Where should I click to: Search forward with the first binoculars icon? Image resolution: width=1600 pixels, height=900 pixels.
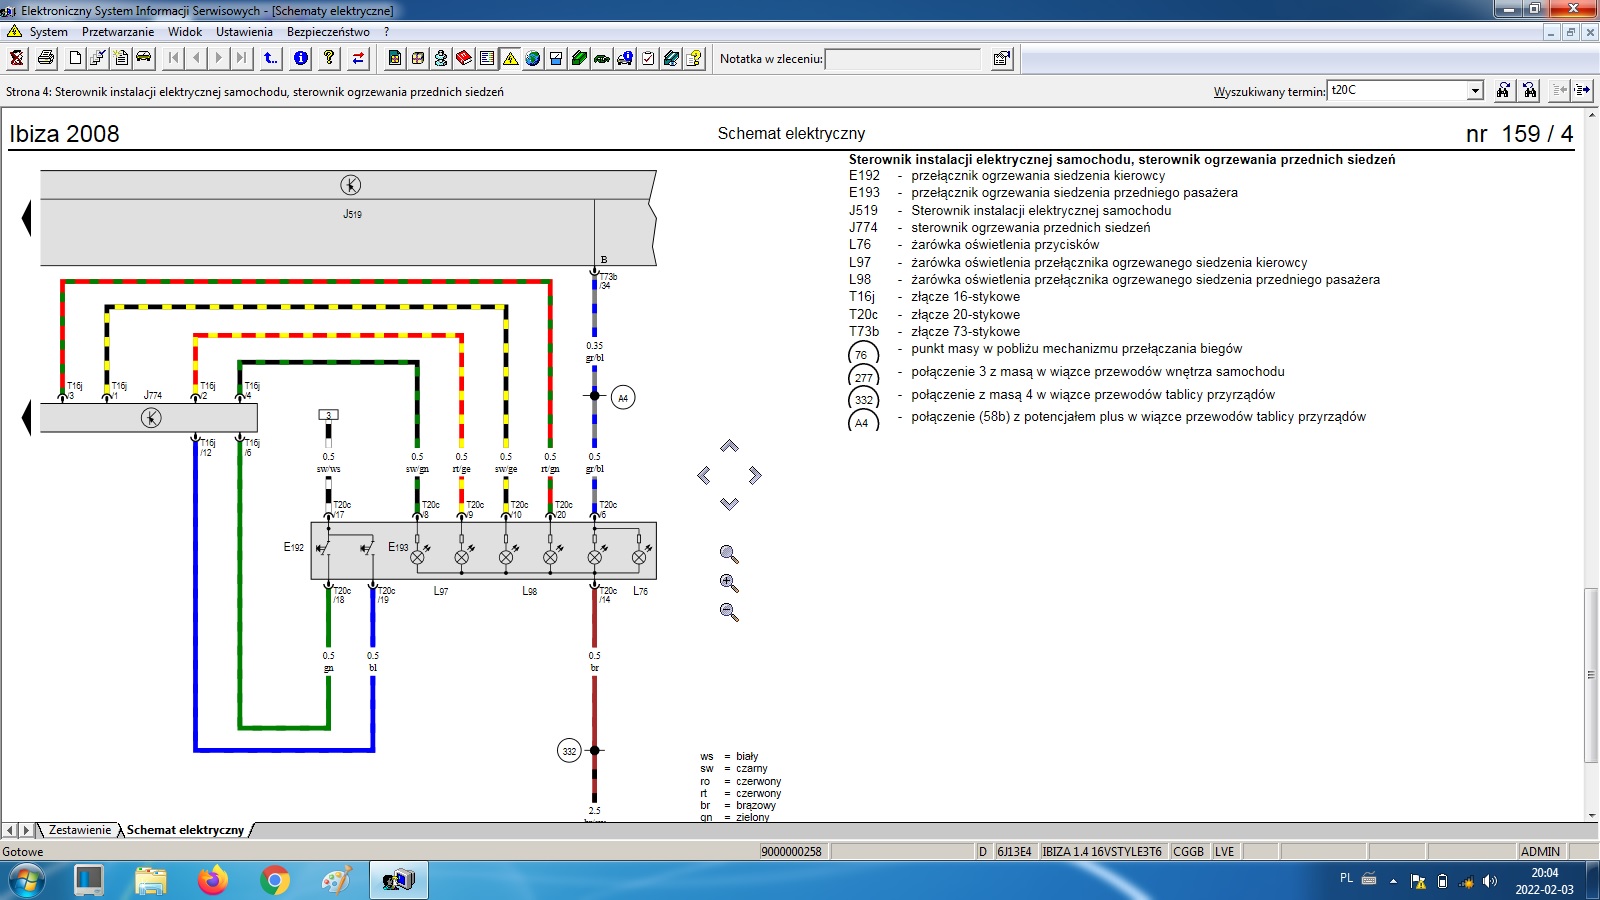coord(1503,90)
